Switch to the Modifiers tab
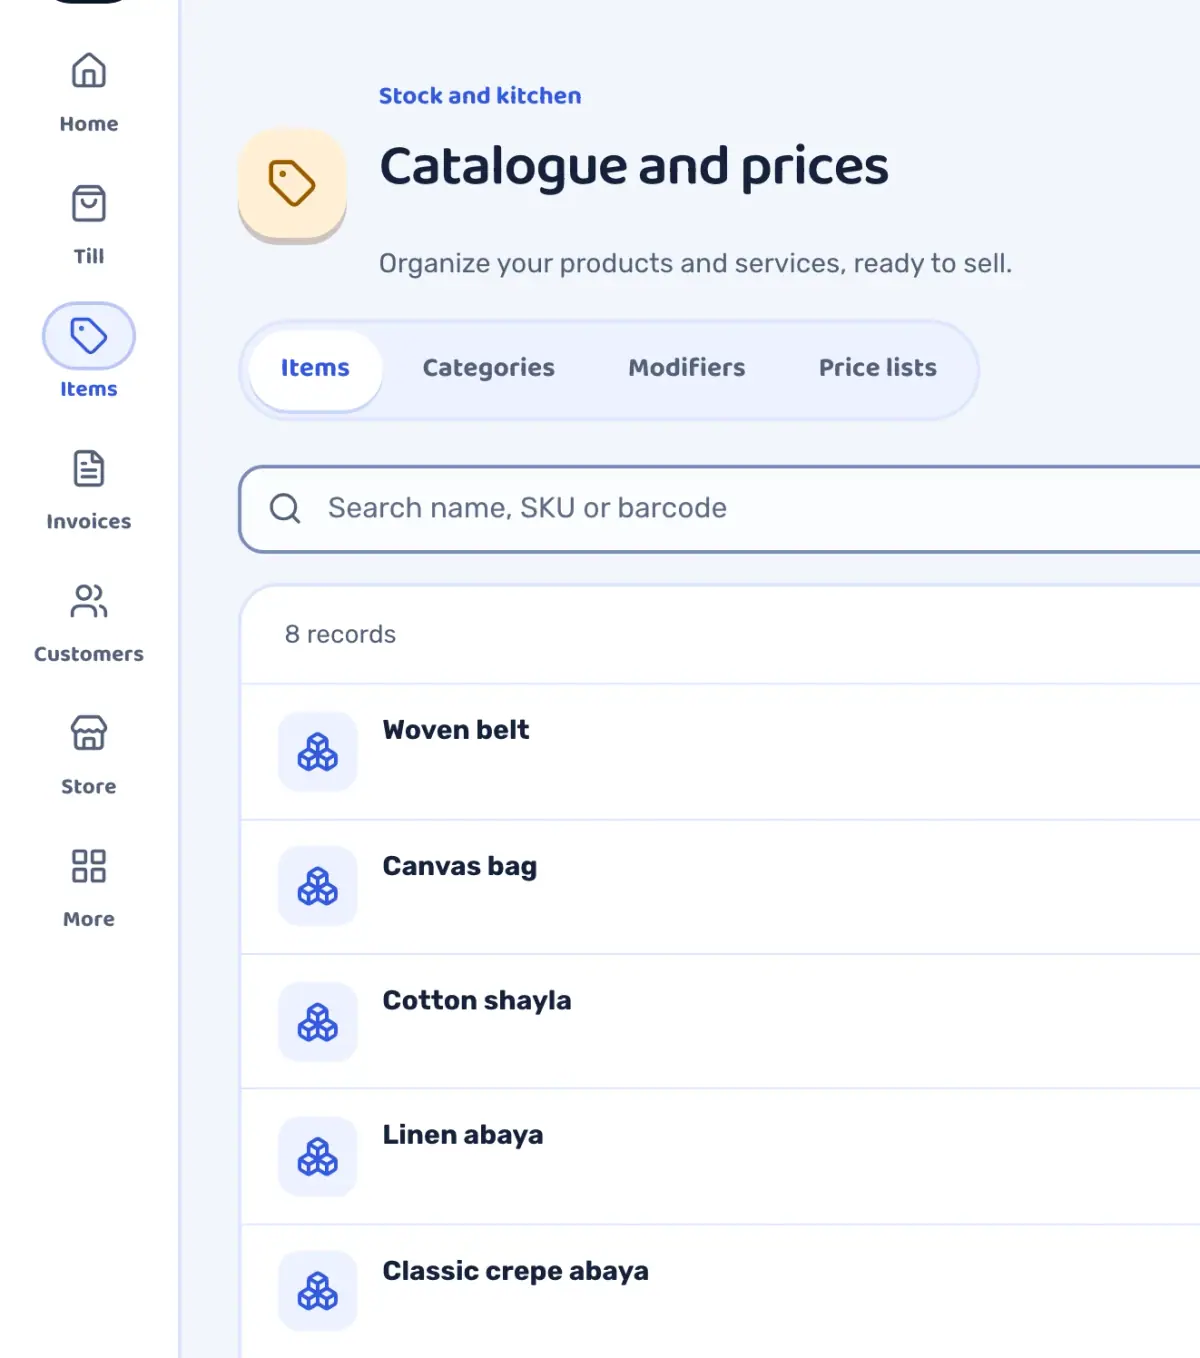The width and height of the screenshot is (1200, 1358). 687,369
